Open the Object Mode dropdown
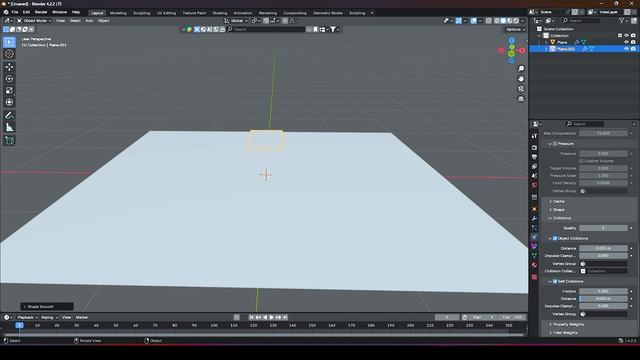 coord(34,21)
